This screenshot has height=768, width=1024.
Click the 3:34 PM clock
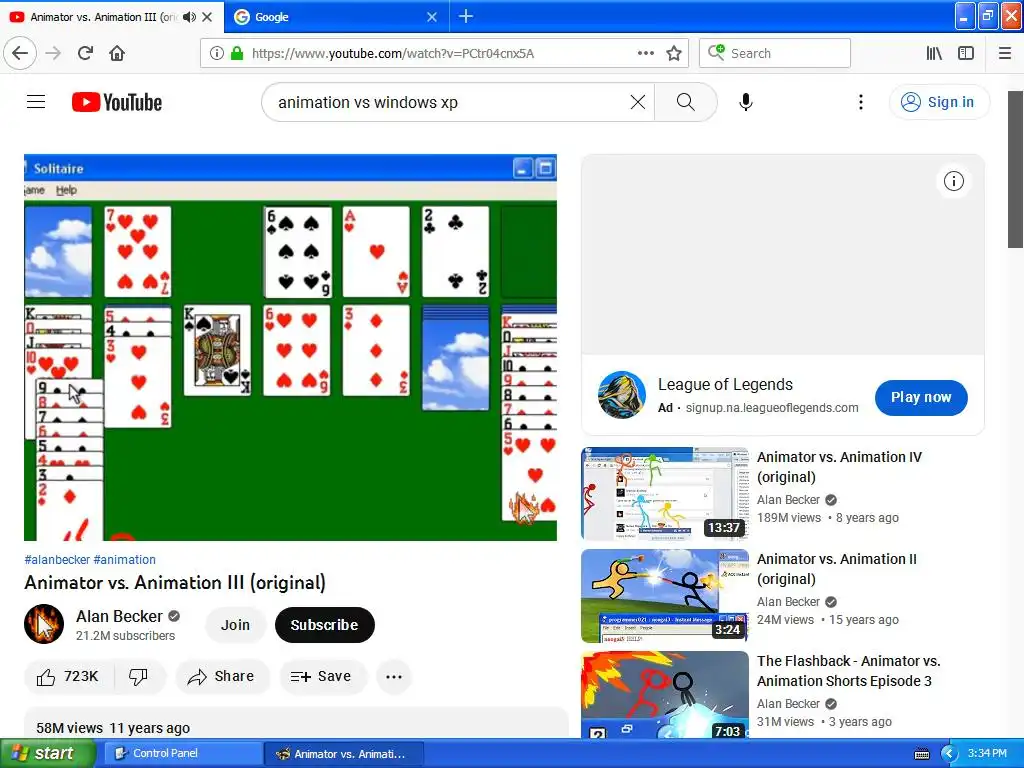987,753
